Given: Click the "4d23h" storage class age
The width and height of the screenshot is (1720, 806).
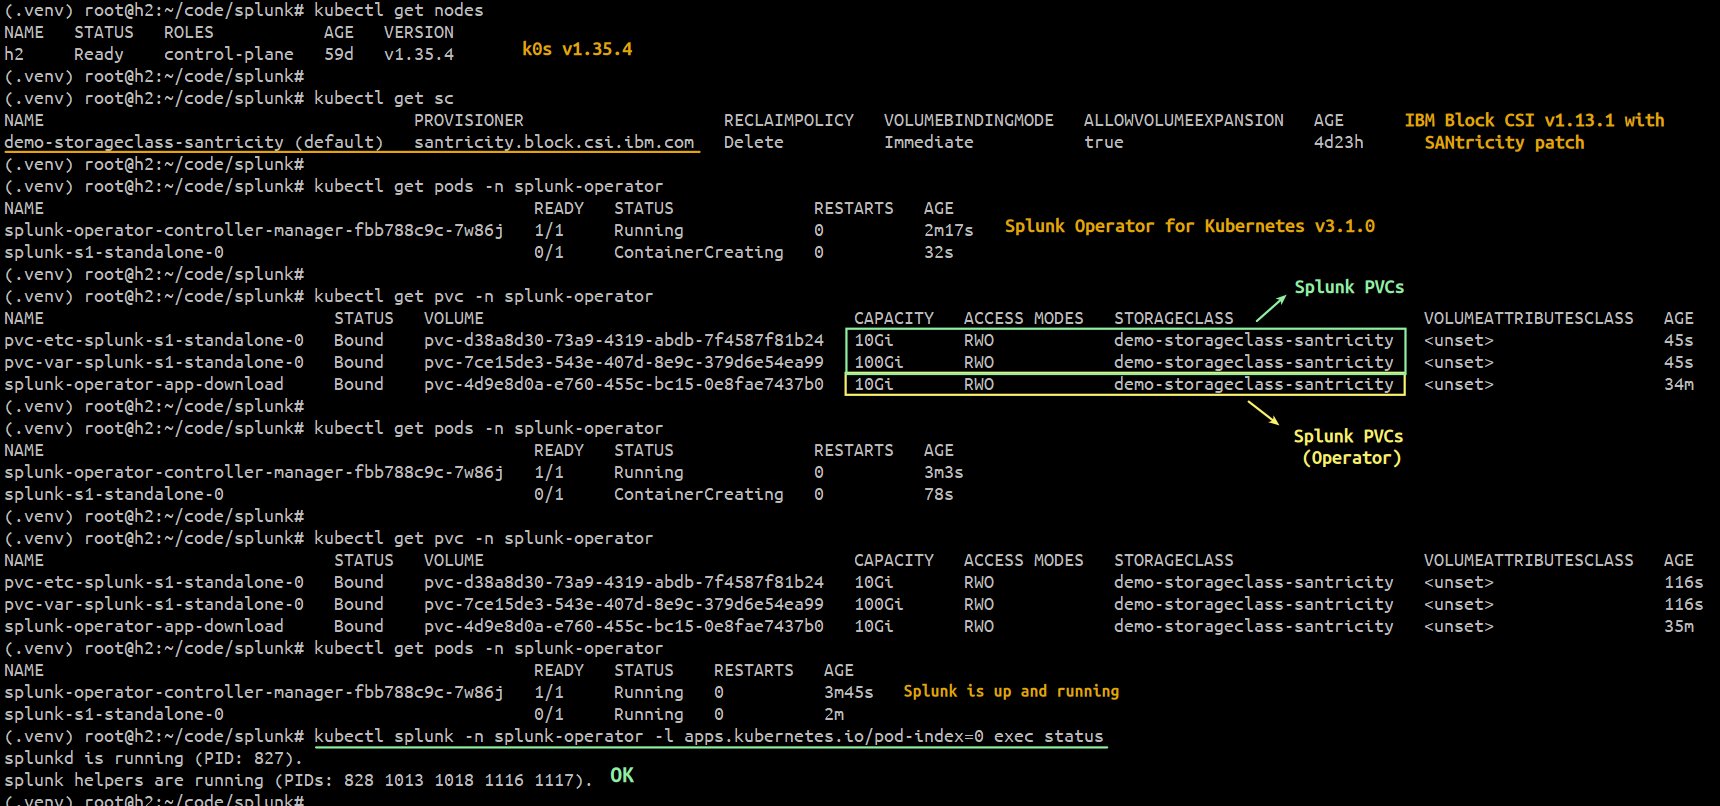Looking at the screenshot, I should tap(1339, 142).
